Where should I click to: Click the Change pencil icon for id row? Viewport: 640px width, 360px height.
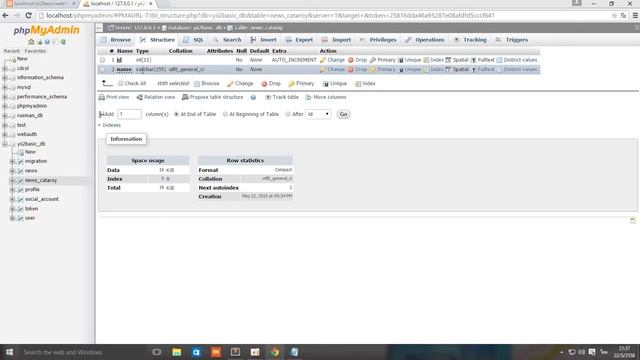click(323, 60)
